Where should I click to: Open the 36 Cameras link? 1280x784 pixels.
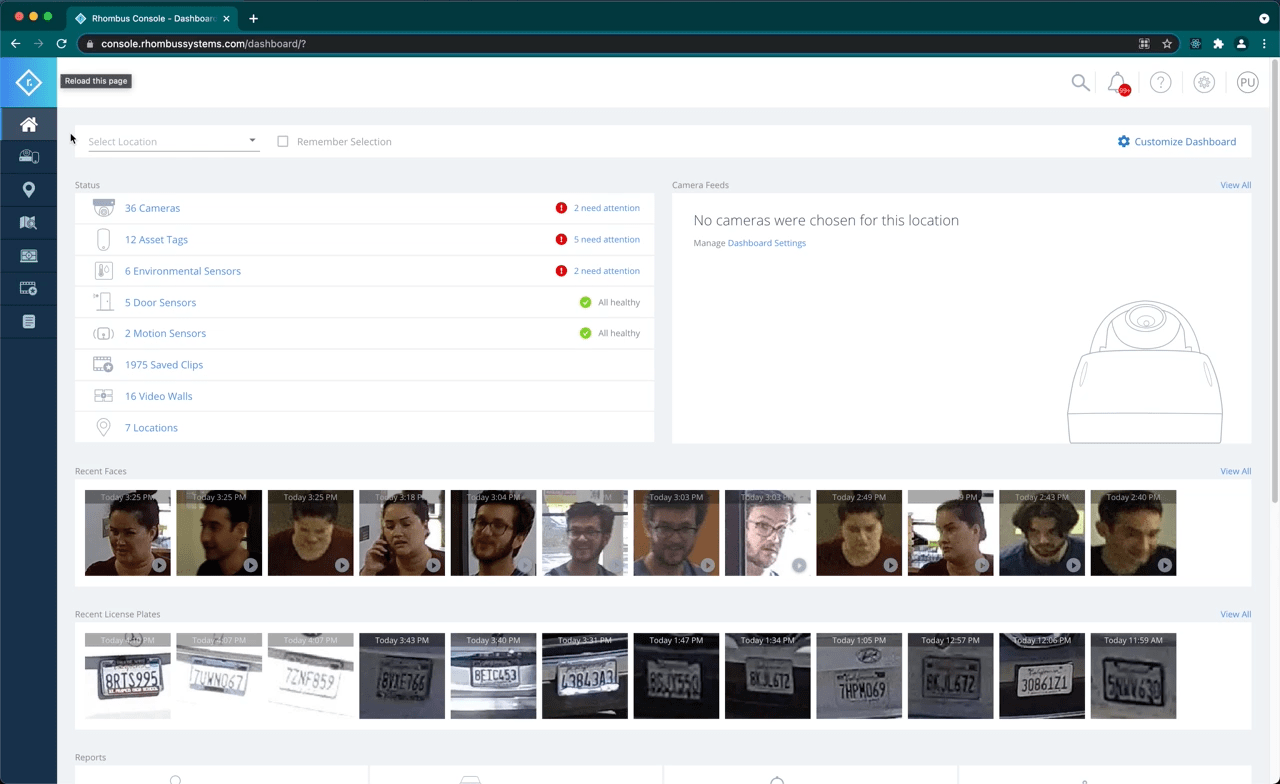(152, 208)
